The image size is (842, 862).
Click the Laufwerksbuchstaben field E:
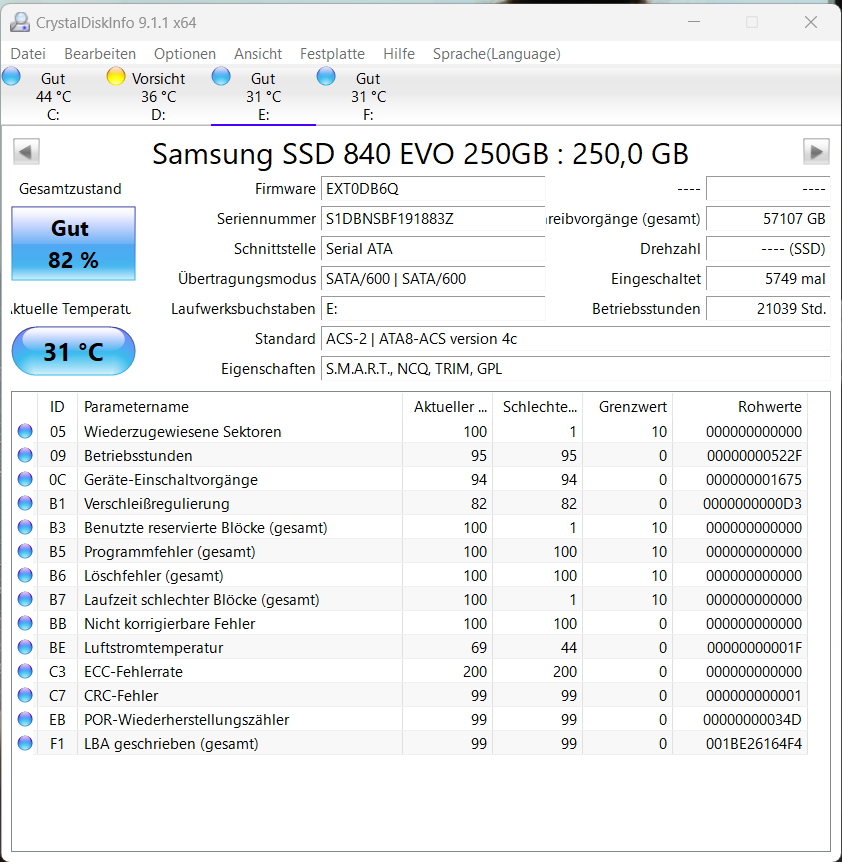tap(433, 309)
